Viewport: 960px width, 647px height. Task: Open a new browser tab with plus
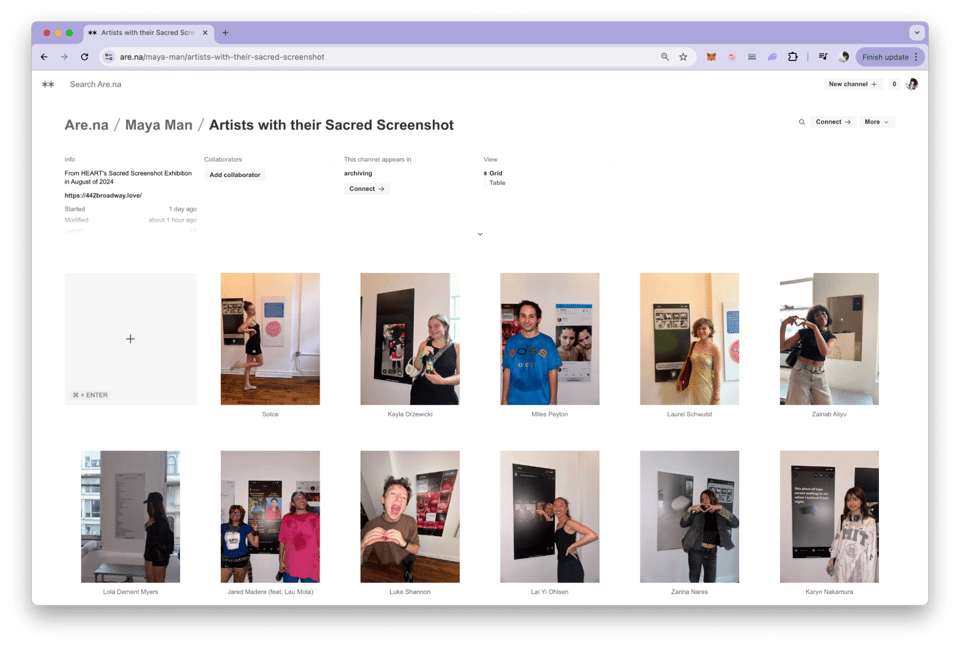[x=225, y=33]
